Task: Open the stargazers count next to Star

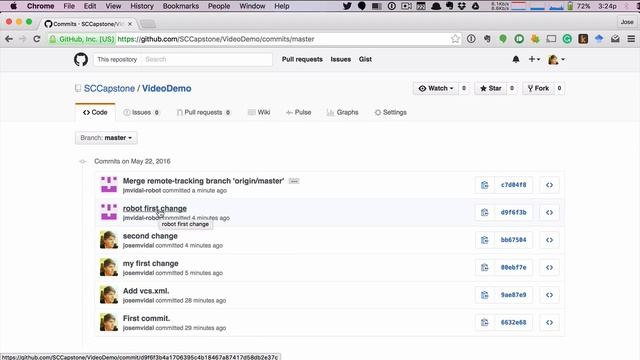Action: (x=512, y=88)
